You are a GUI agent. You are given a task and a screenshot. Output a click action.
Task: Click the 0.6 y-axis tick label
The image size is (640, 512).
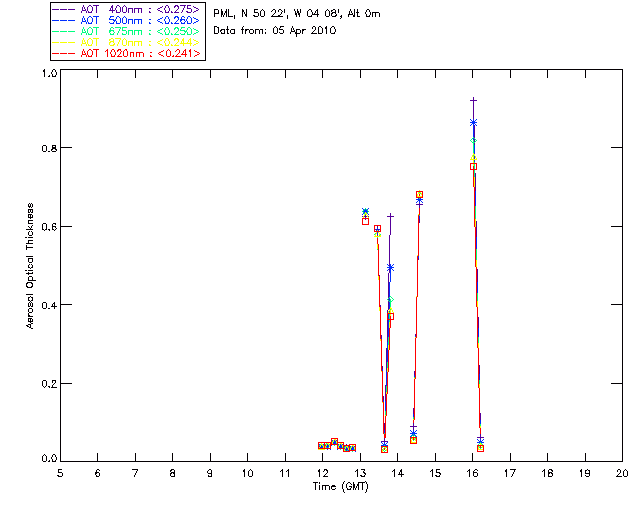coord(49,227)
